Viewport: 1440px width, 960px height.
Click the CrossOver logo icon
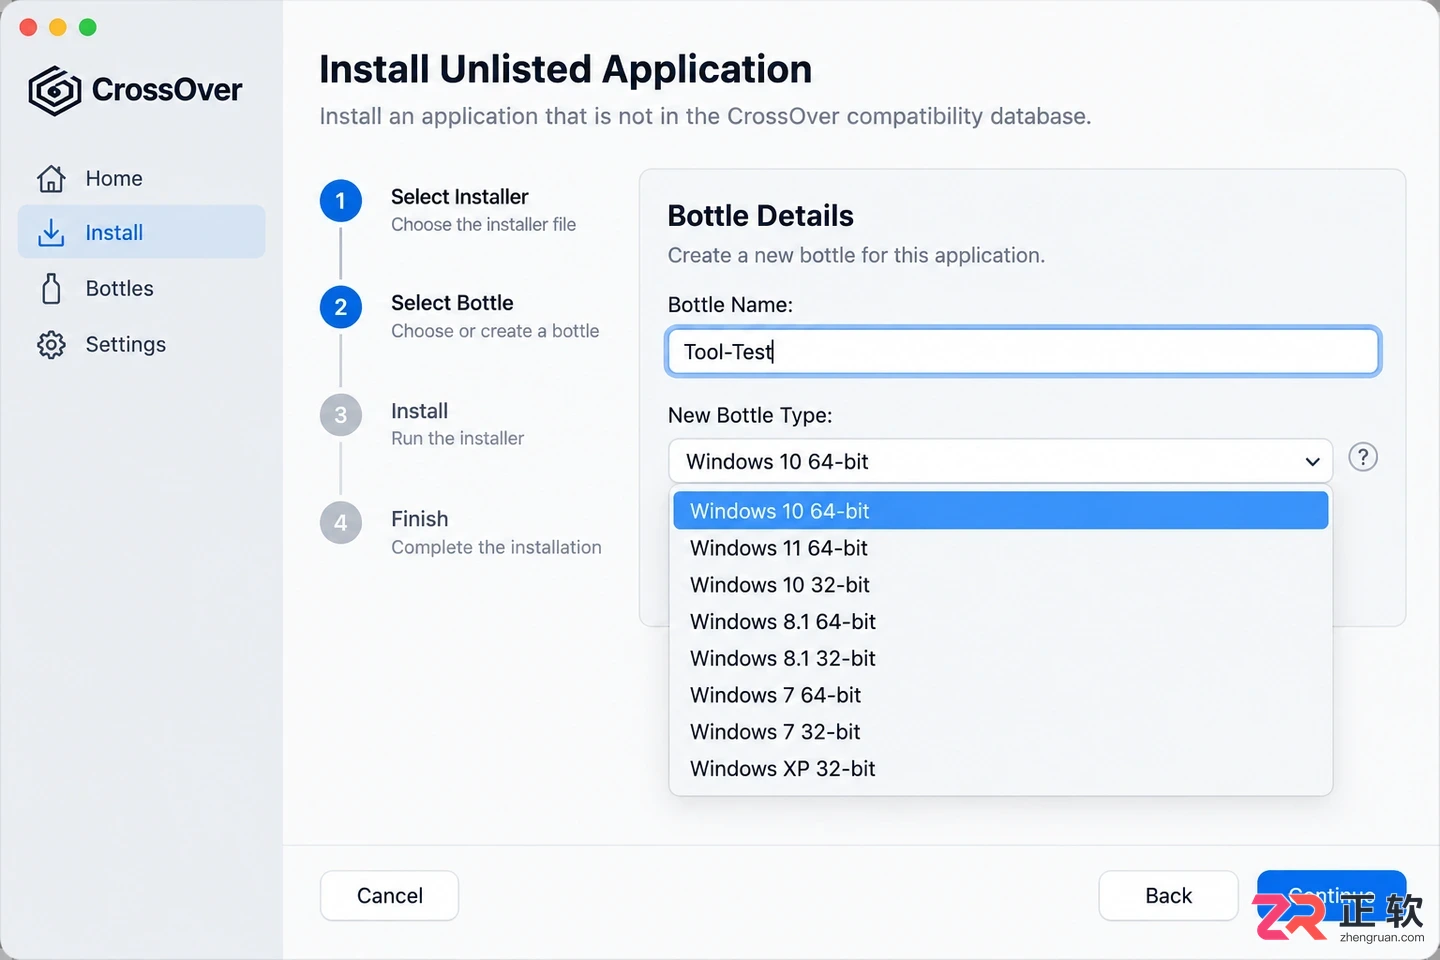tap(54, 91)
